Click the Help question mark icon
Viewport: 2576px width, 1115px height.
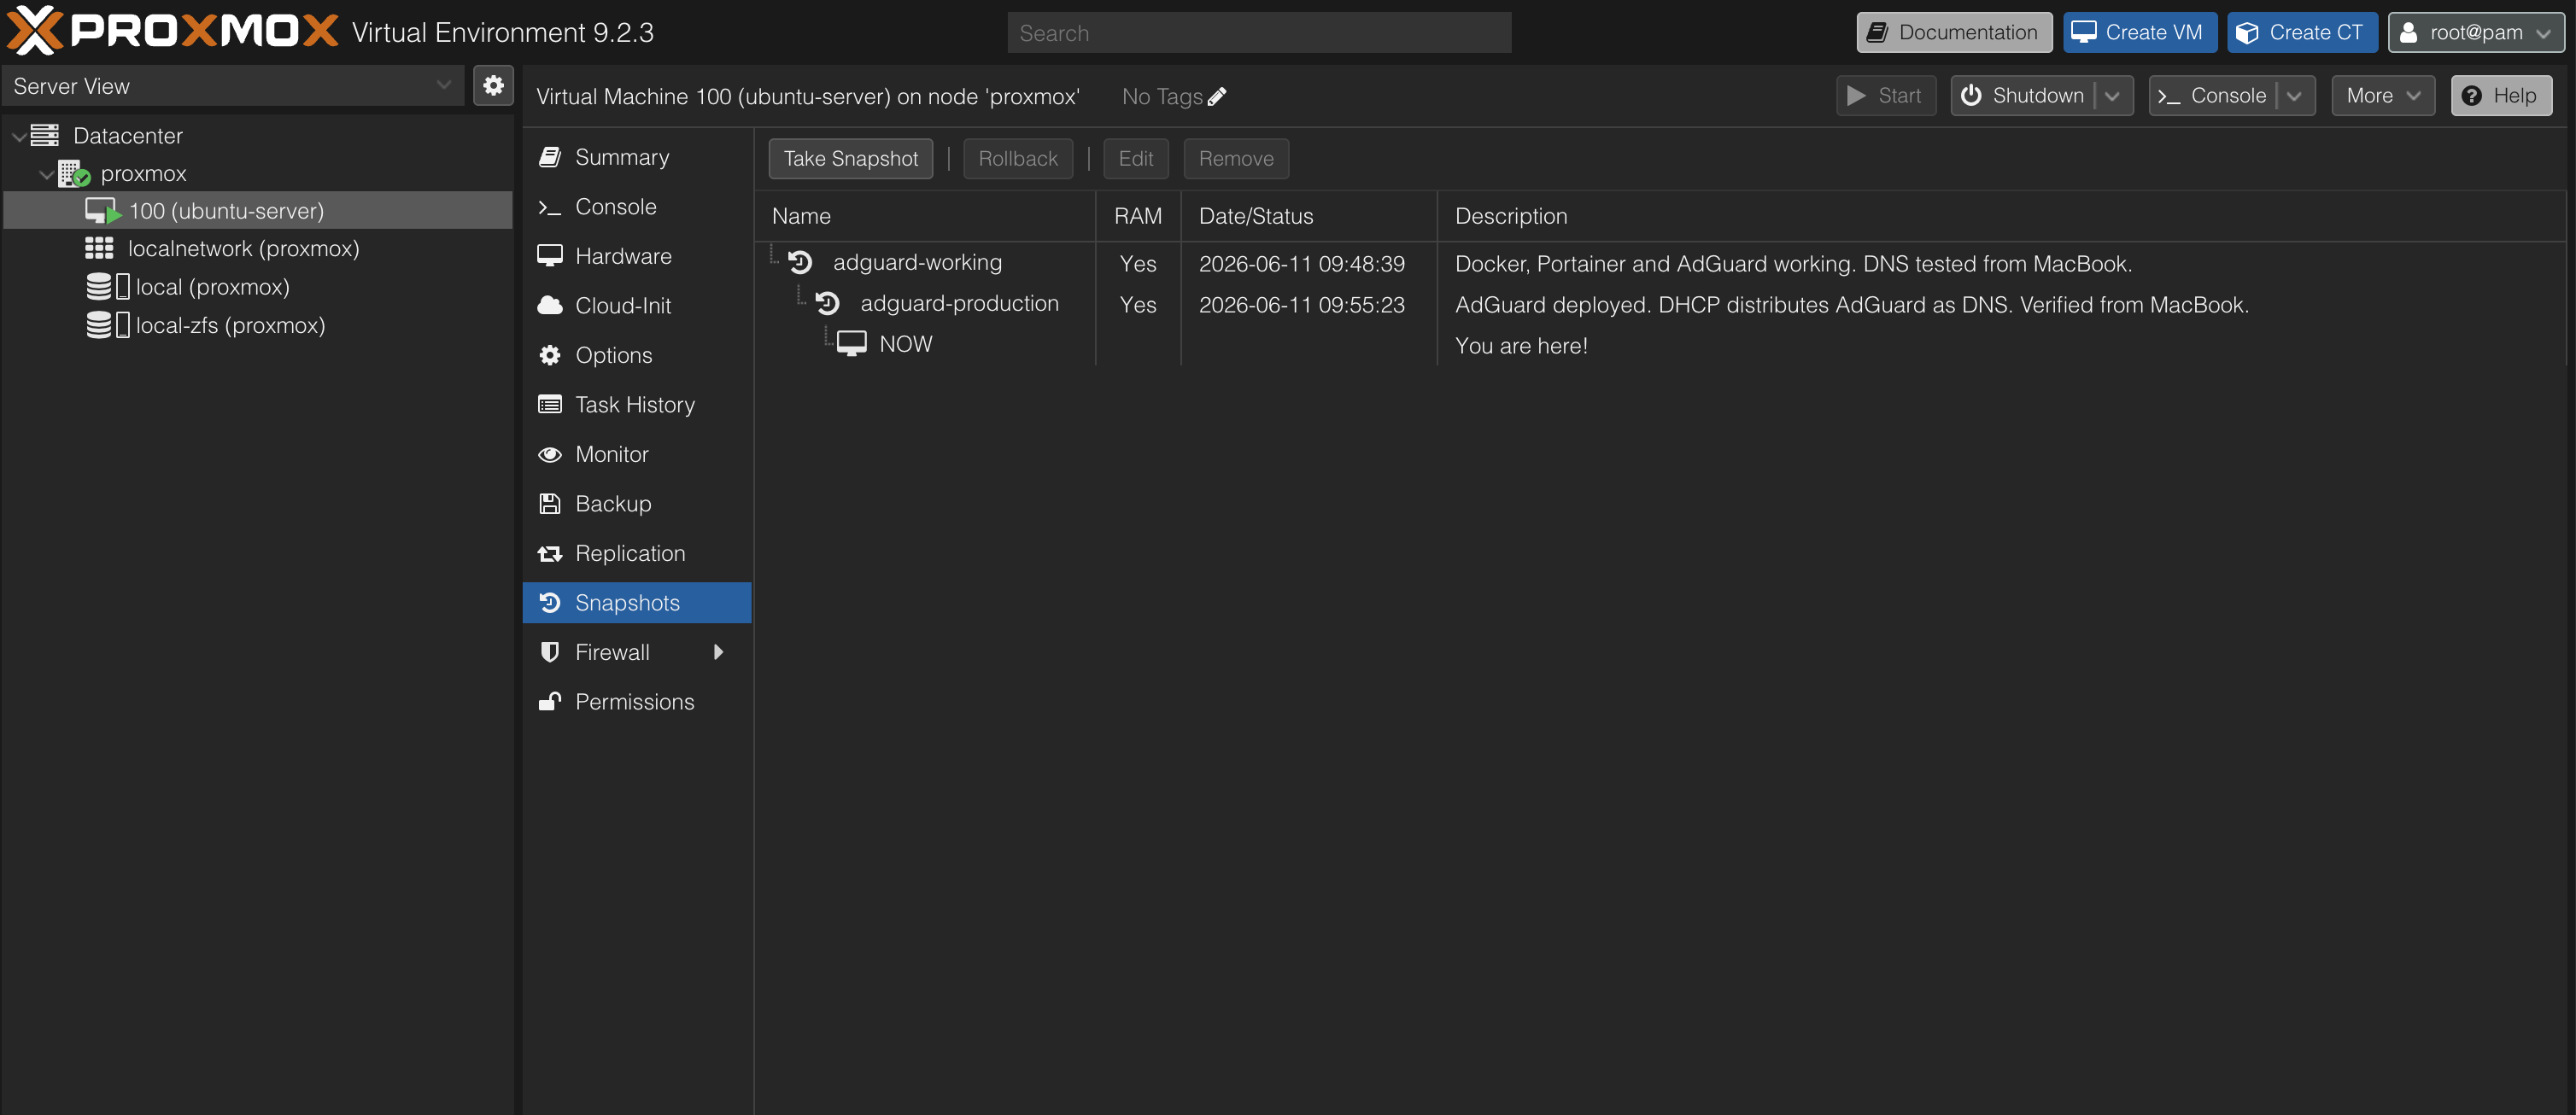tap(2472, 96)
